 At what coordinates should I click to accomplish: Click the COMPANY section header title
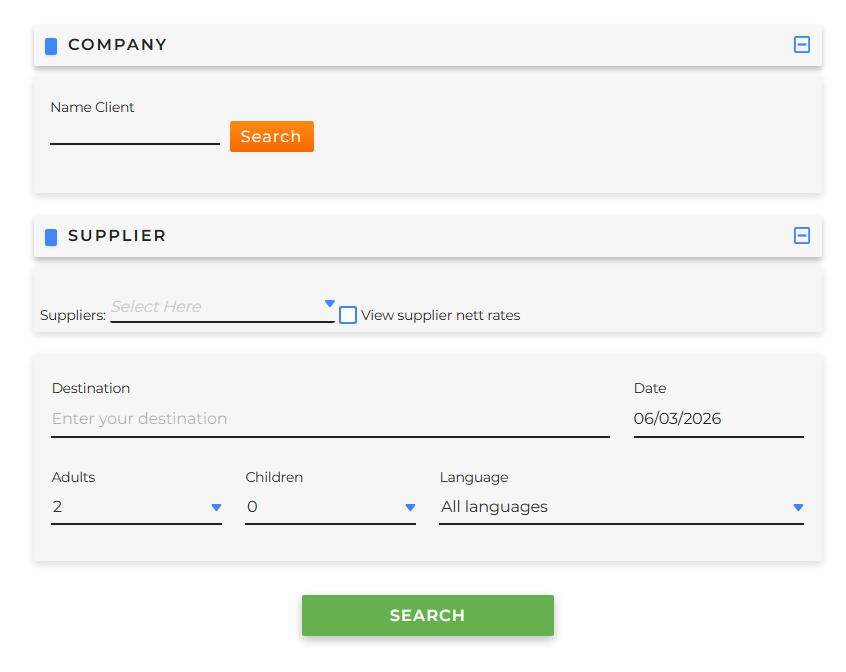(x=117, y=45)
